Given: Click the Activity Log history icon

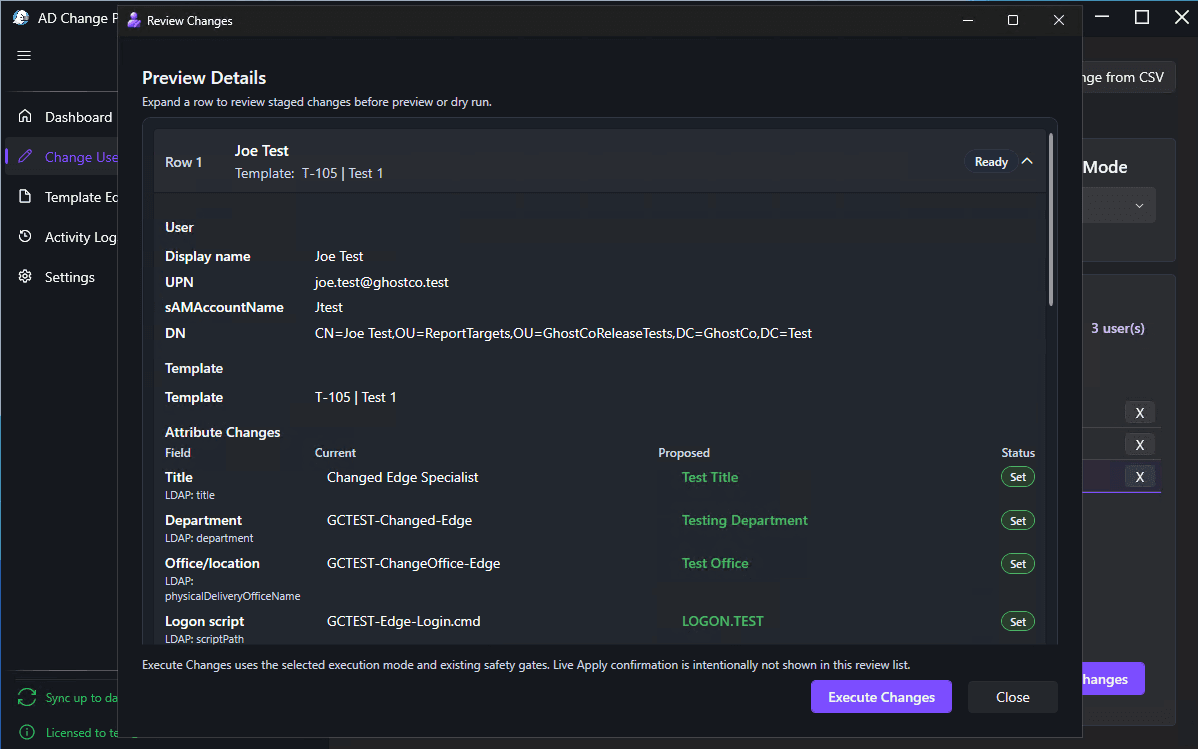Looking at the screenshot, I should (25, 236).
